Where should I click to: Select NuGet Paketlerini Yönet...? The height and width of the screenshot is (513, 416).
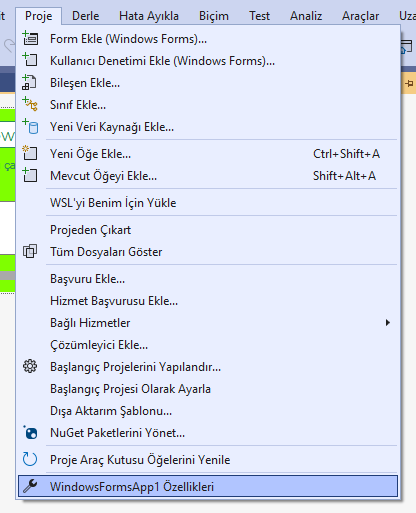coord(208,433)
